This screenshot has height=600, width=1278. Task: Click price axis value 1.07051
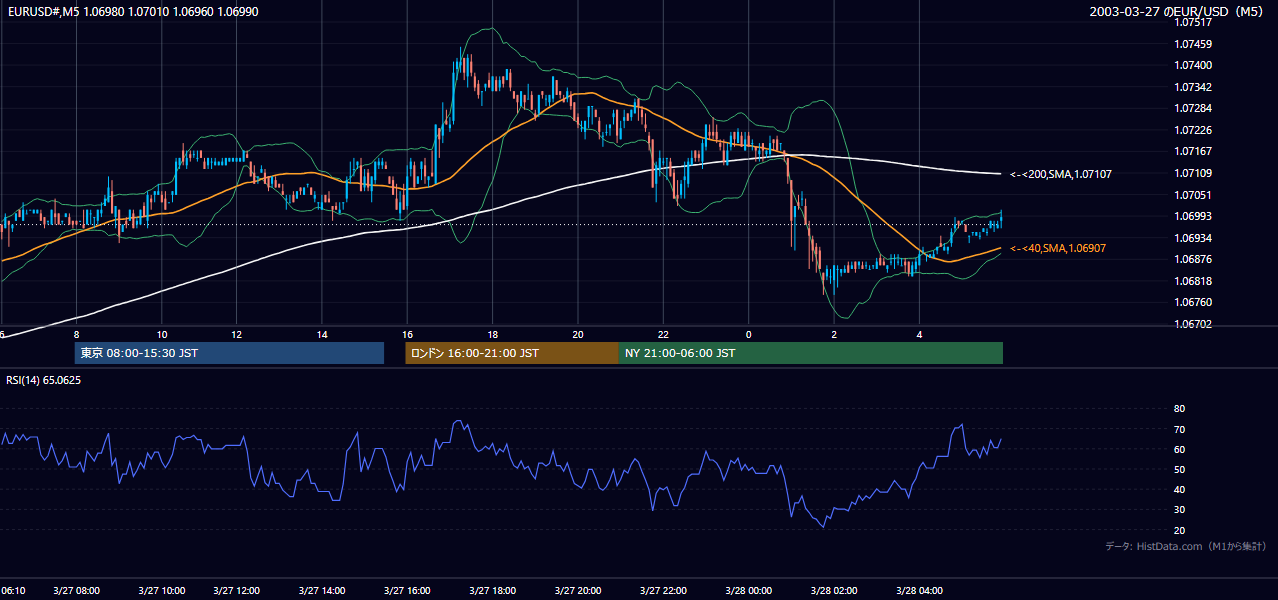[1193, 195]
